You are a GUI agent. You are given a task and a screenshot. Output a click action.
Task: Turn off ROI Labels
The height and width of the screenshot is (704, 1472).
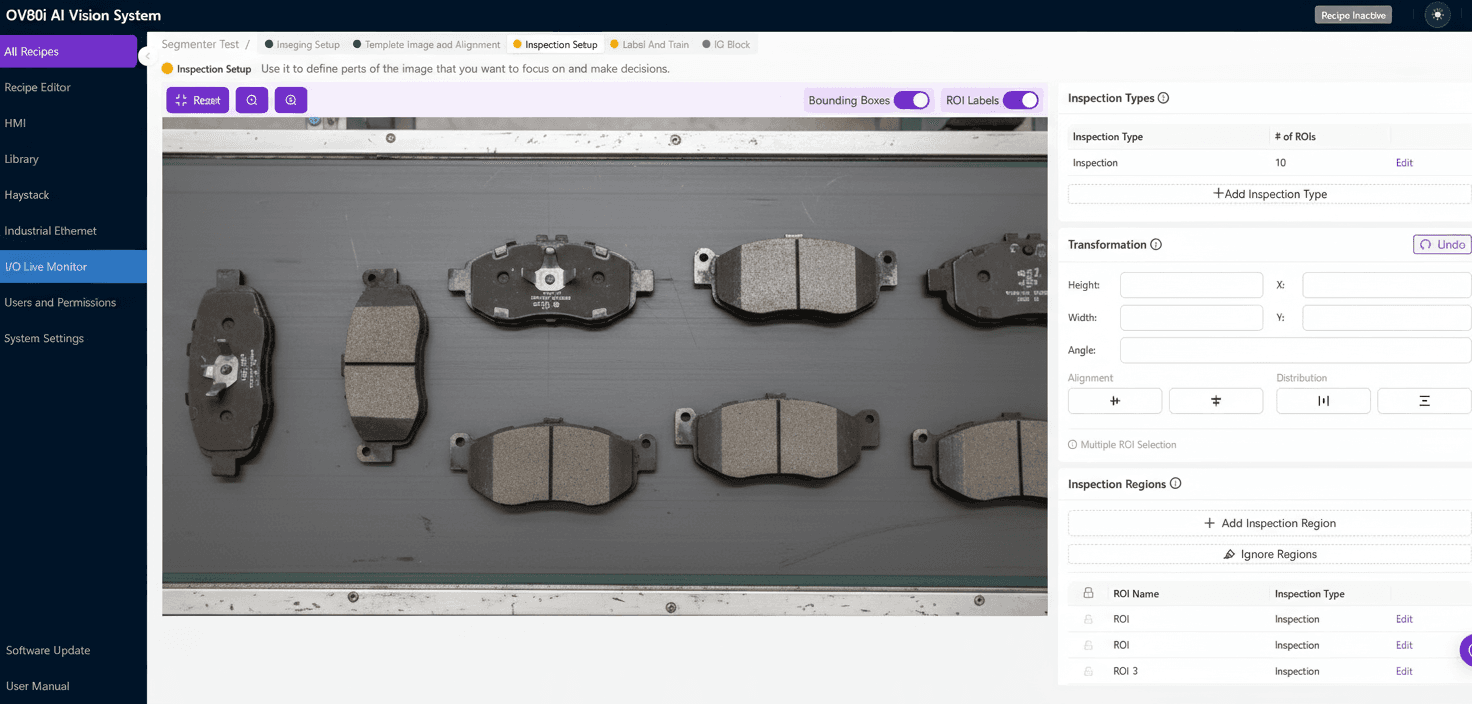coord(1021,100)
